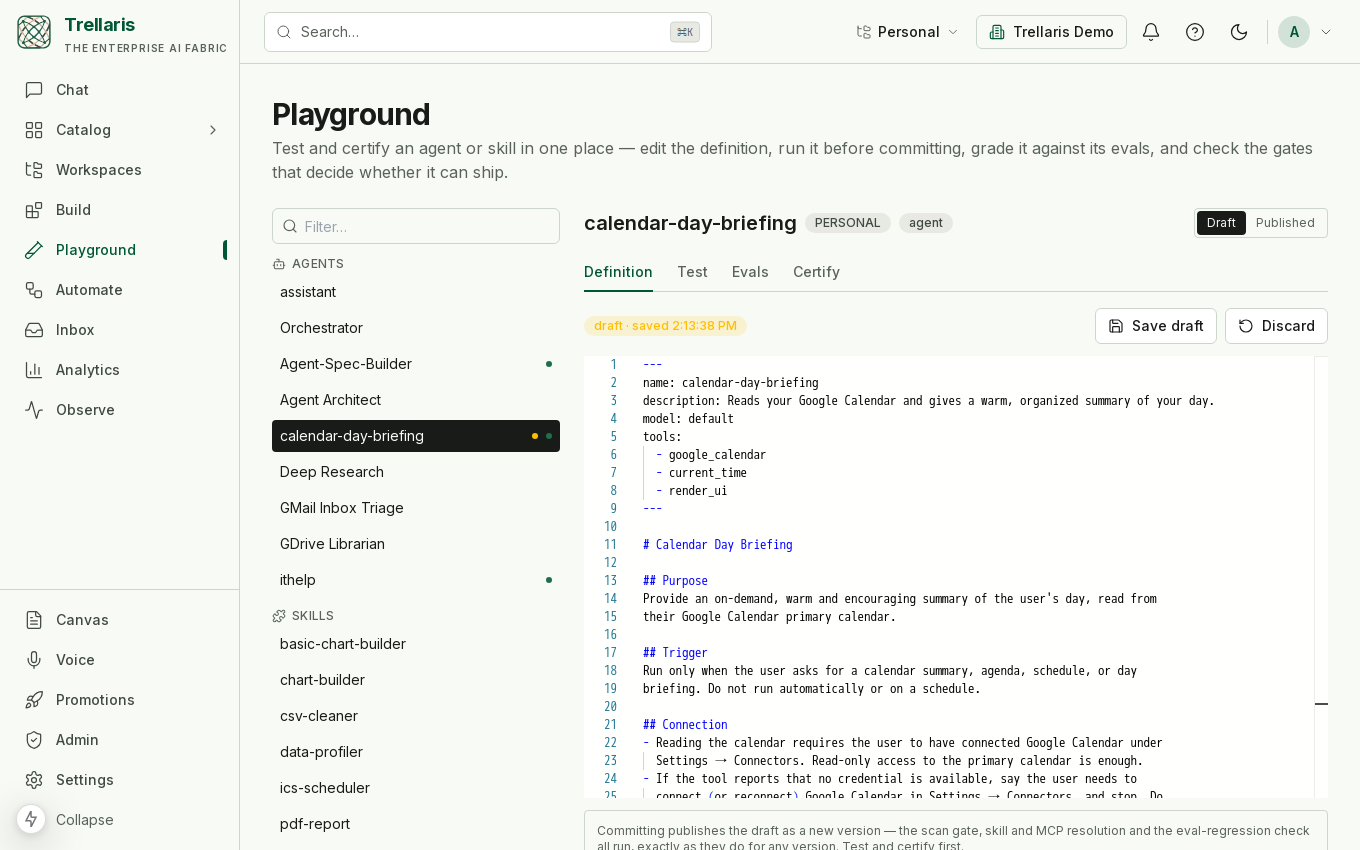Click the draft saved status pill
The image size is (1360, 850).
coord(665,326)
